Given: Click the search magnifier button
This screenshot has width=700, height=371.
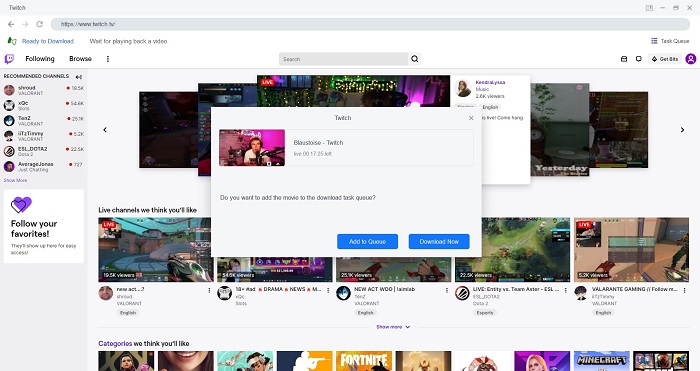Looking at the screenshot, I should pyautogui.click(x=415, y=59).
